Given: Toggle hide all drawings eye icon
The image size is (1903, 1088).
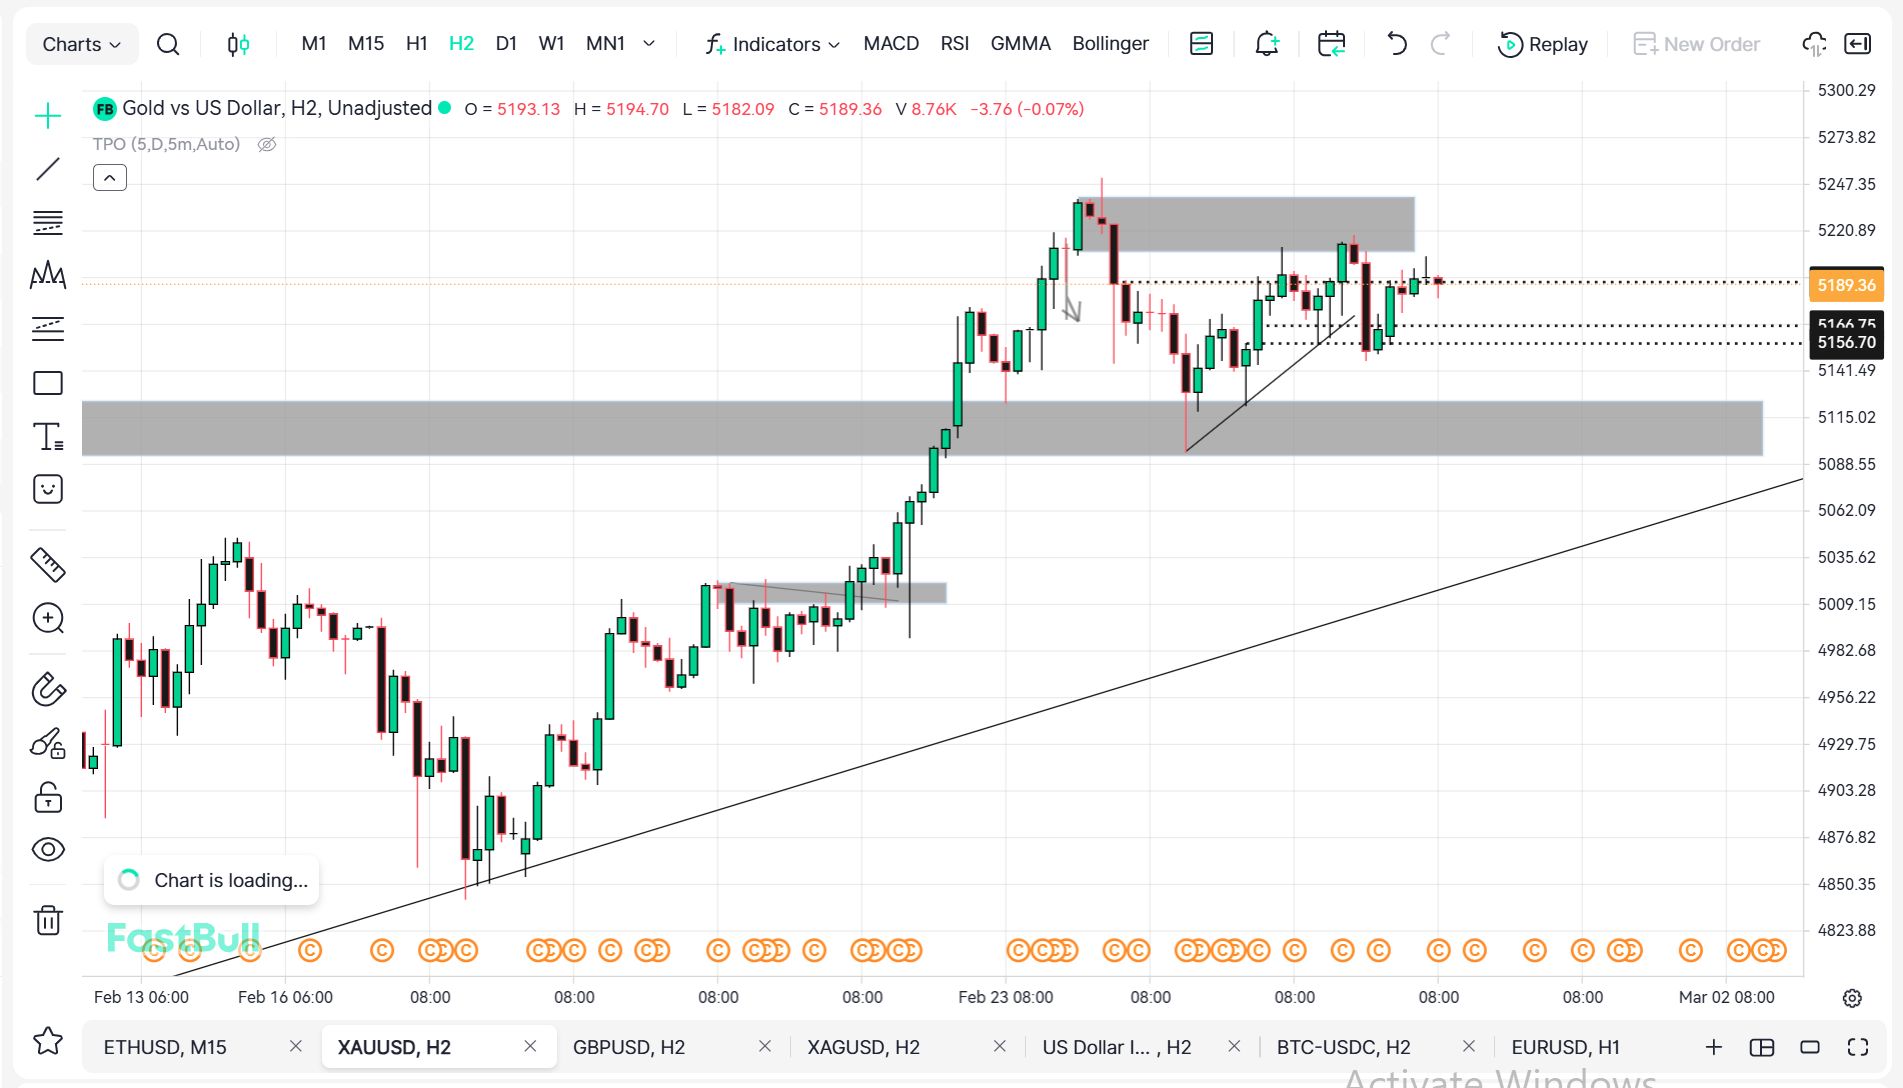Looking at the screenshot, I should (x=48, y=850).
